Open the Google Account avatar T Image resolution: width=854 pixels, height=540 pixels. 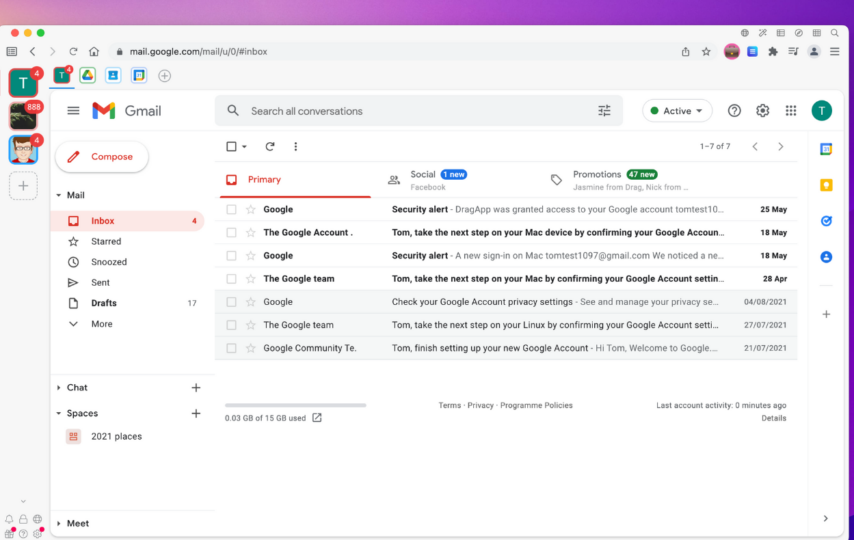coord(821,111)
